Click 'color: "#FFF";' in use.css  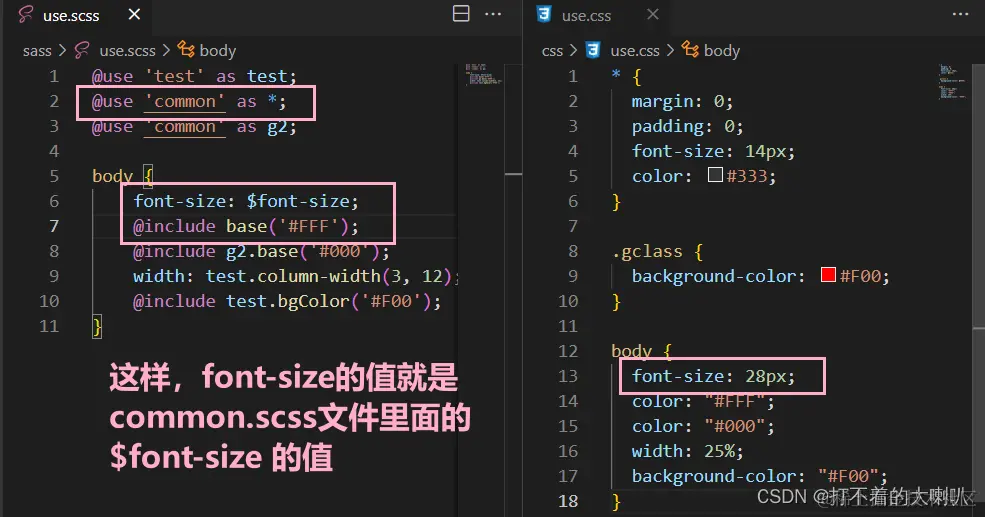[x=704, y=401]
